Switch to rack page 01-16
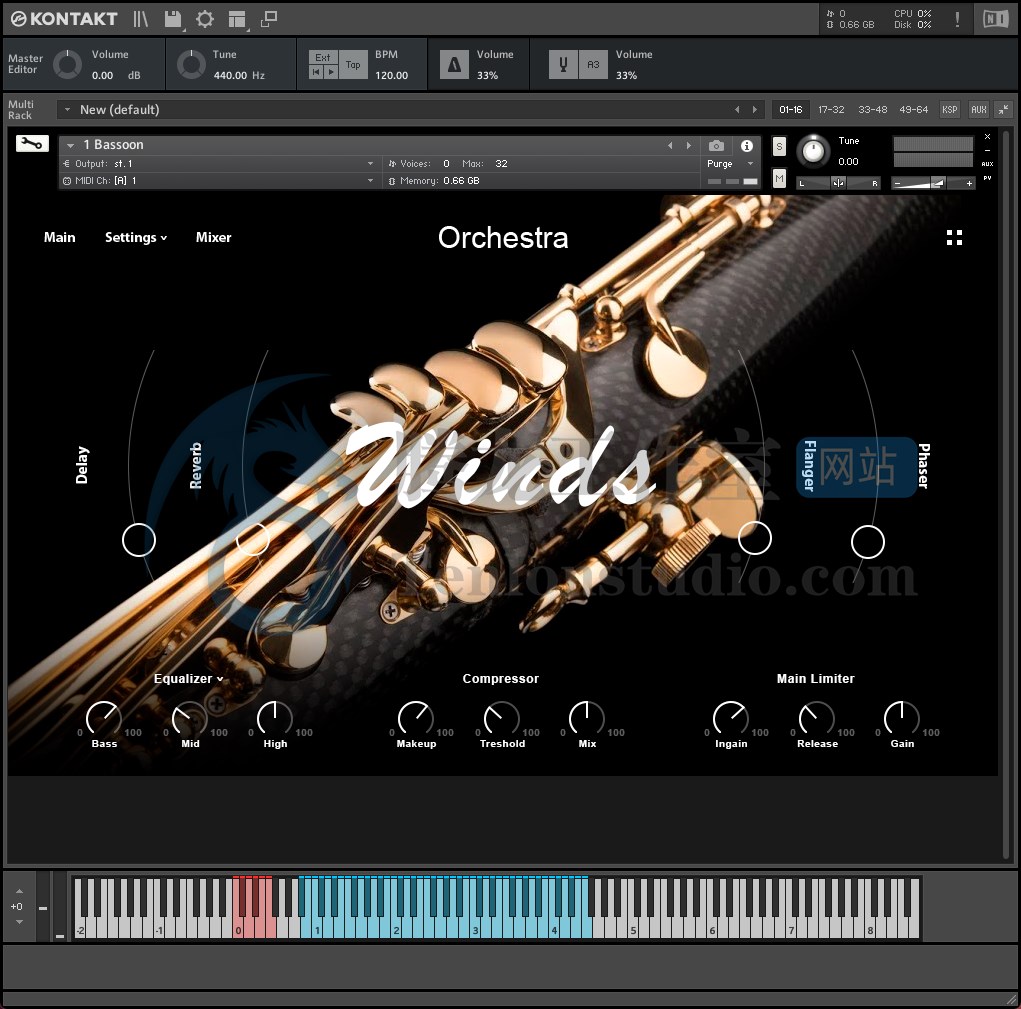The width and height of the screenshot is (1021, 1009). point(790,109)
